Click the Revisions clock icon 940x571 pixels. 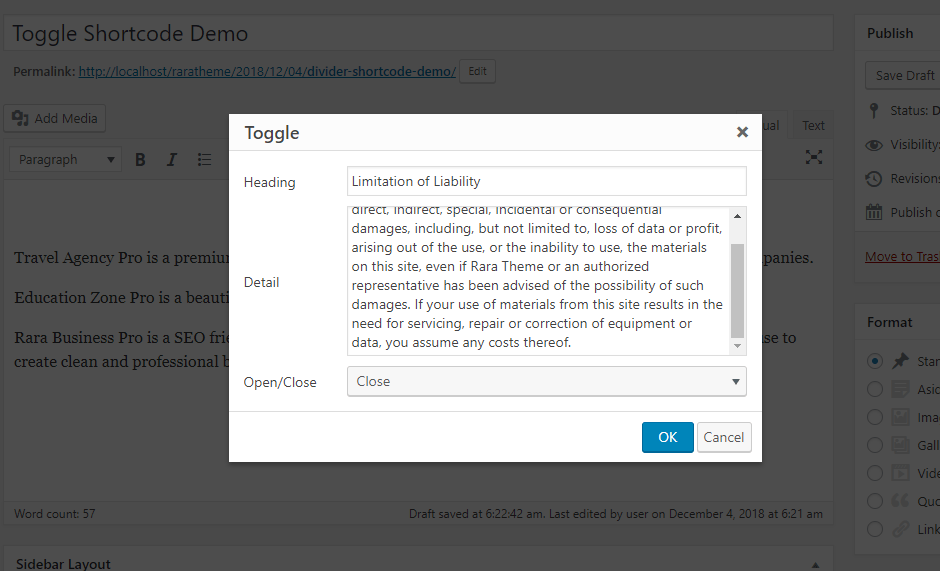click(x=875, y=178)
